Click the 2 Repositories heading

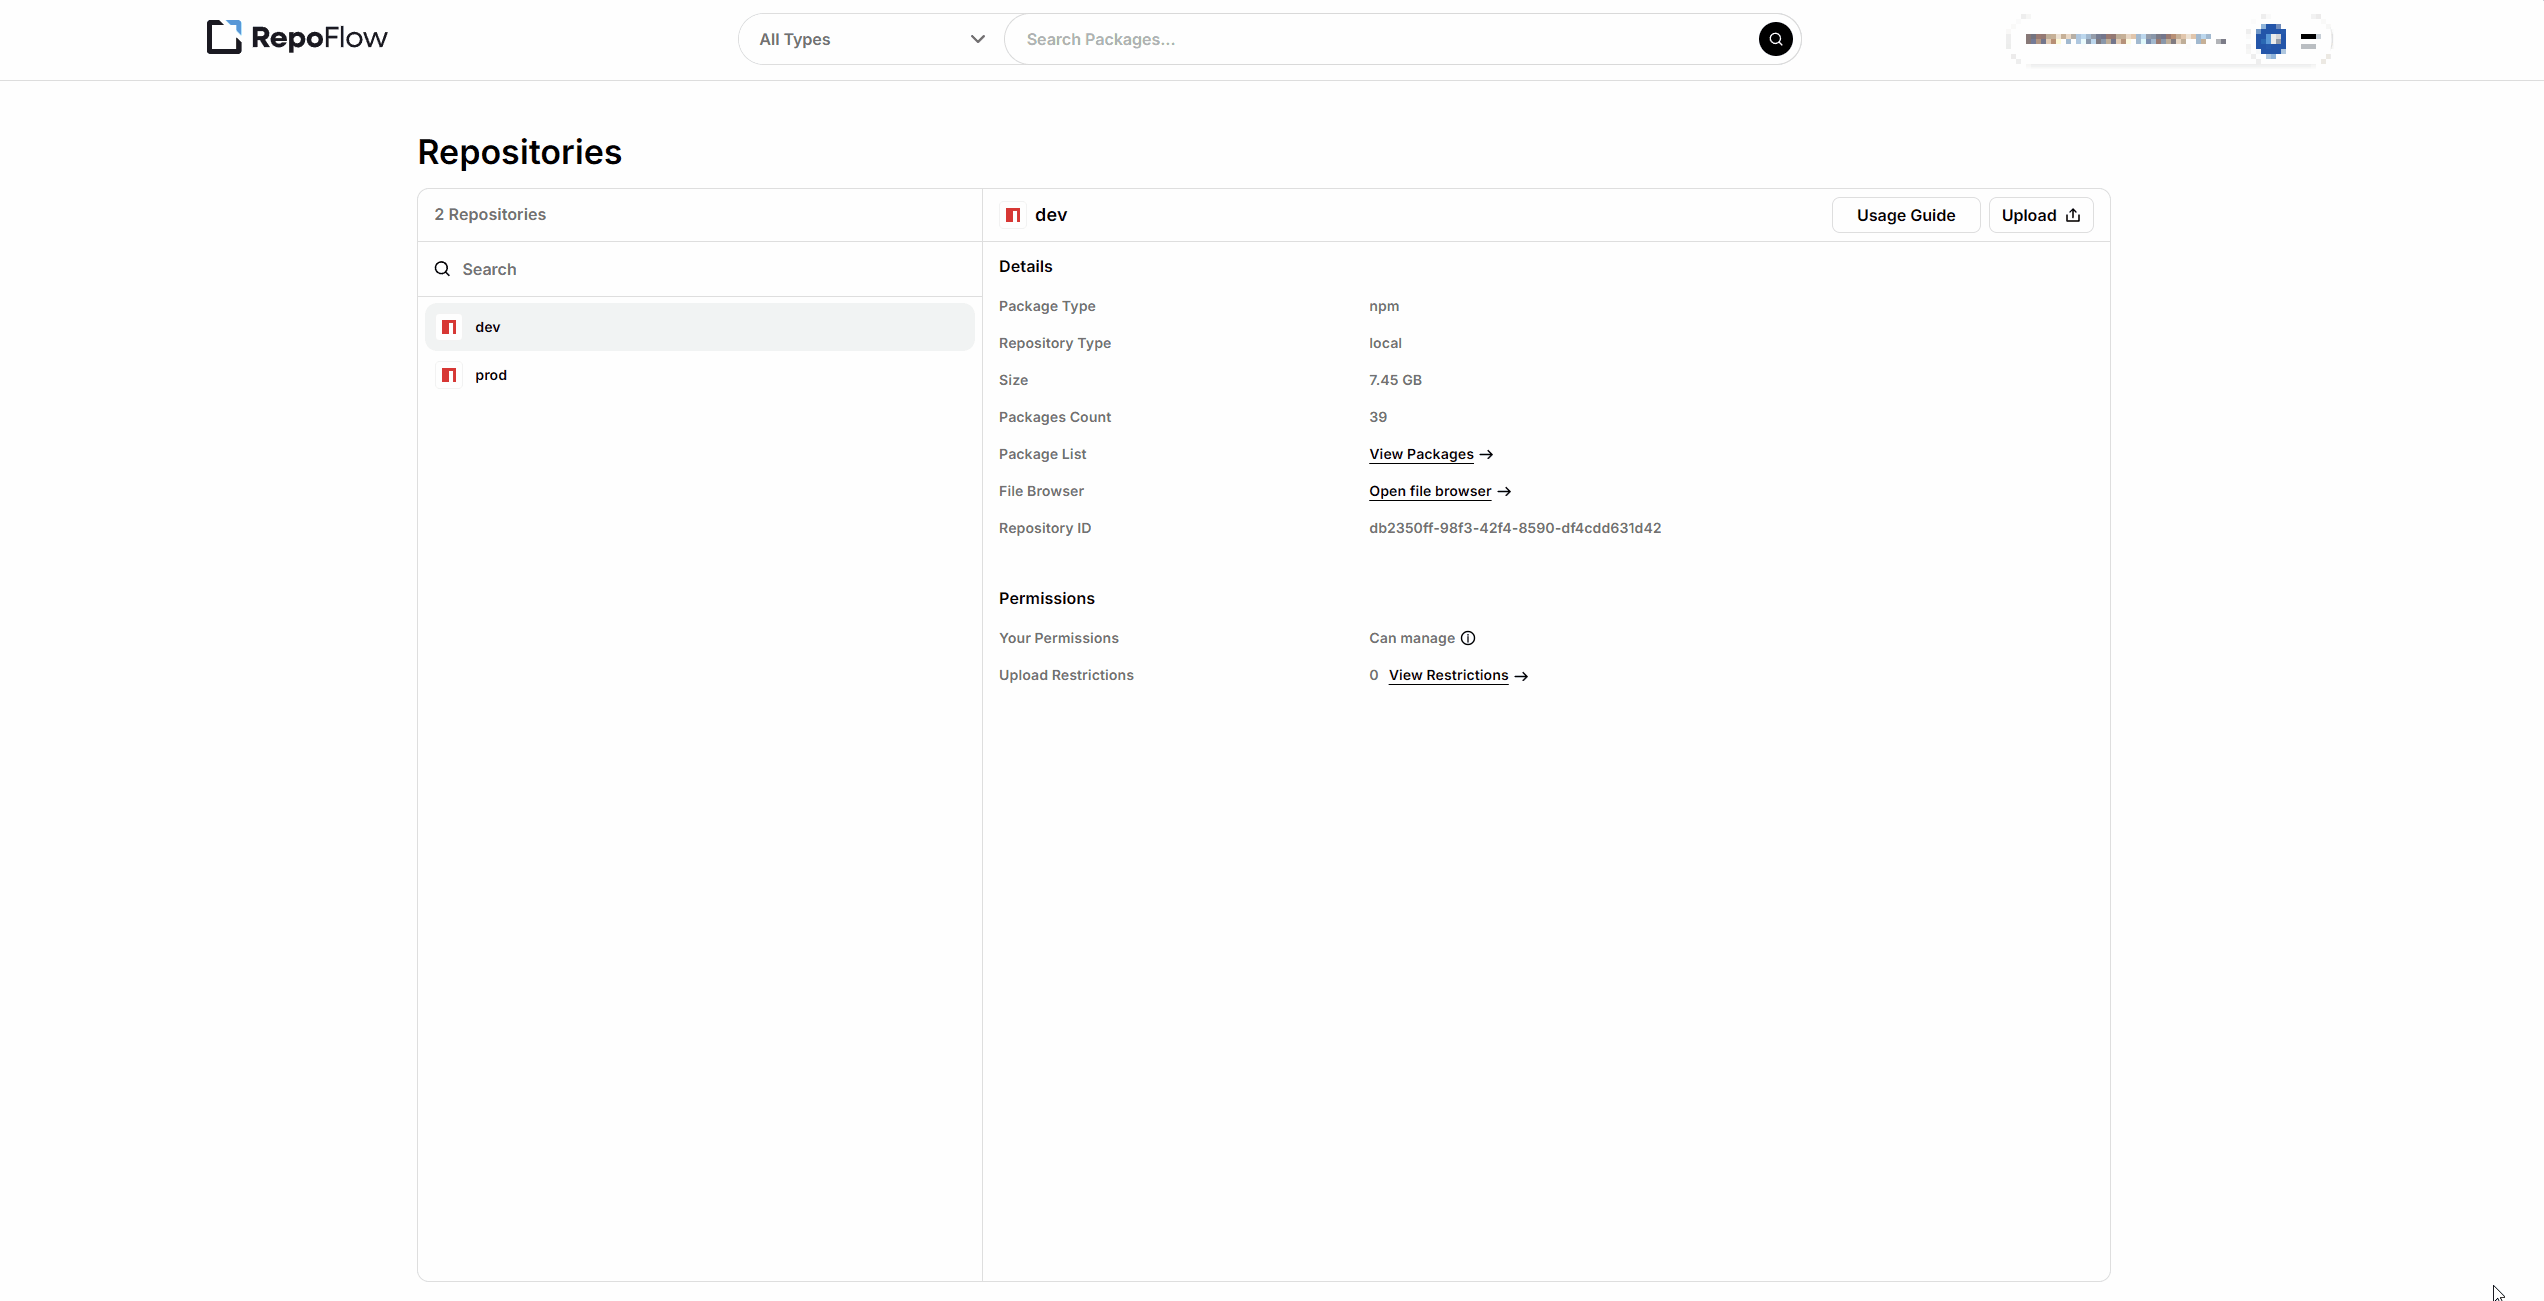pyautogui.click(x=490, y=214)
